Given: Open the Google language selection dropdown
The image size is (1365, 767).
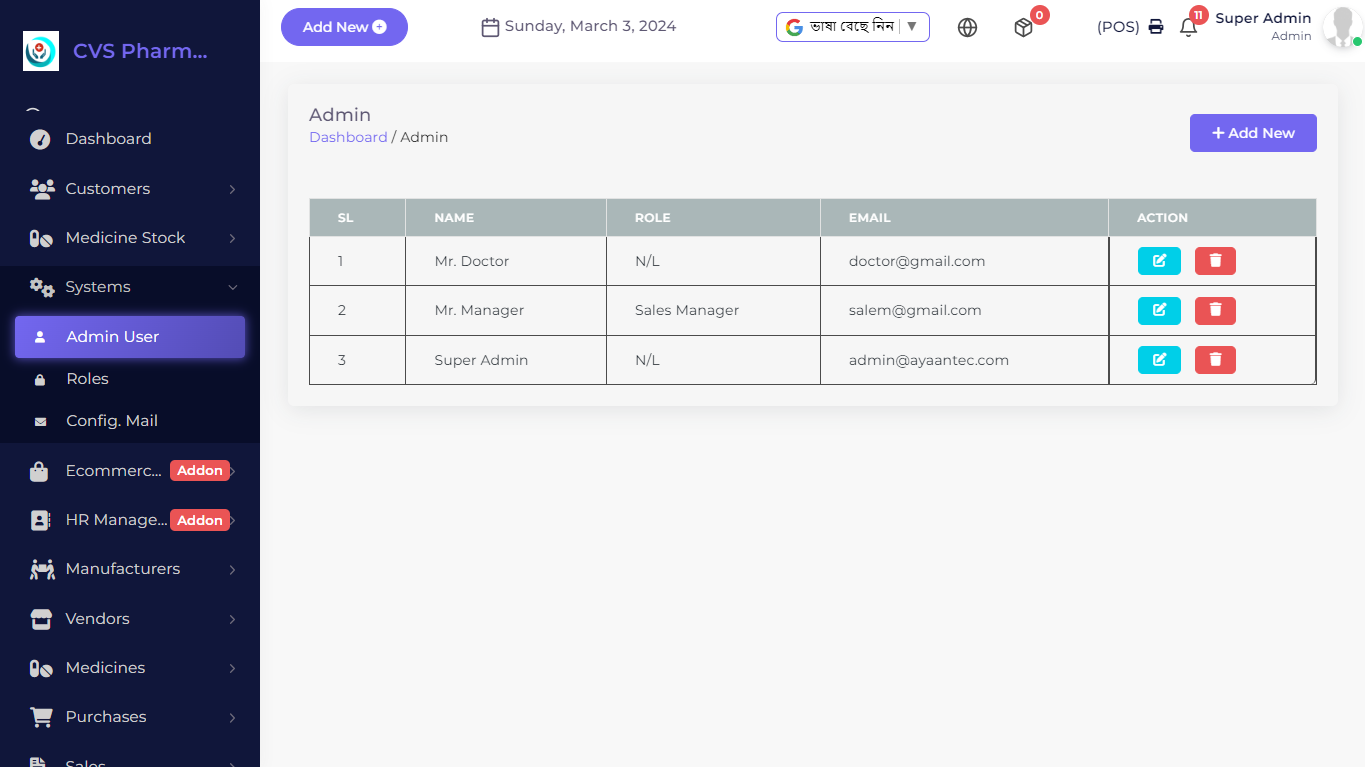Looking at the screenshot, I should click(852, 27).
